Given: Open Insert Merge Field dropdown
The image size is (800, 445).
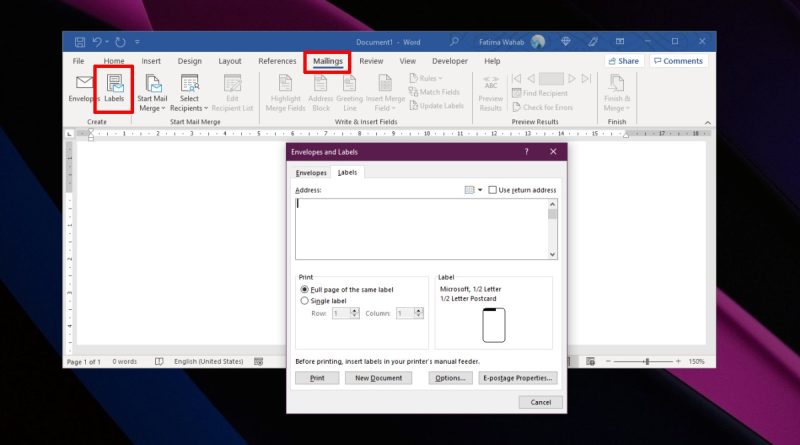Looking at the screenshot, I should tap(385, 93).
